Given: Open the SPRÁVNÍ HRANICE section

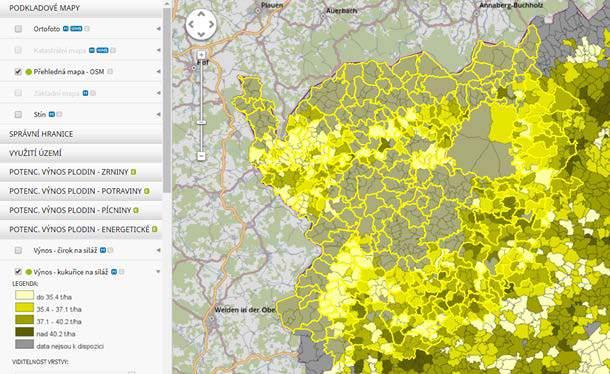Looking at the screenshot, I should tap(81, 134).
